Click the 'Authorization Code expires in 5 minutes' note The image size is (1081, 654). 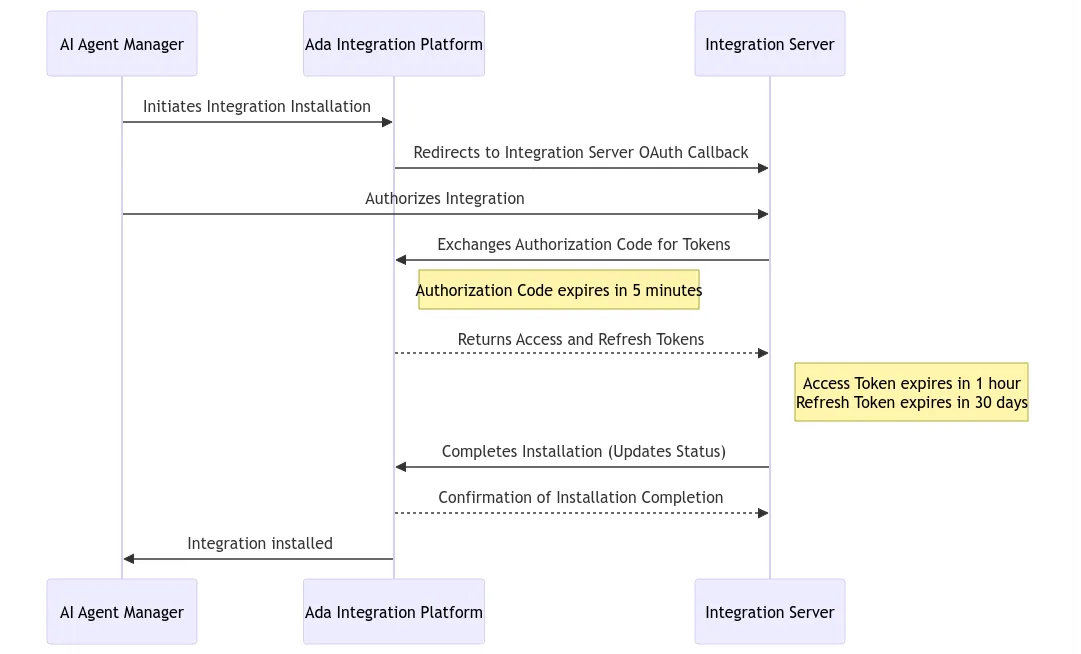[x=558, y=289]
